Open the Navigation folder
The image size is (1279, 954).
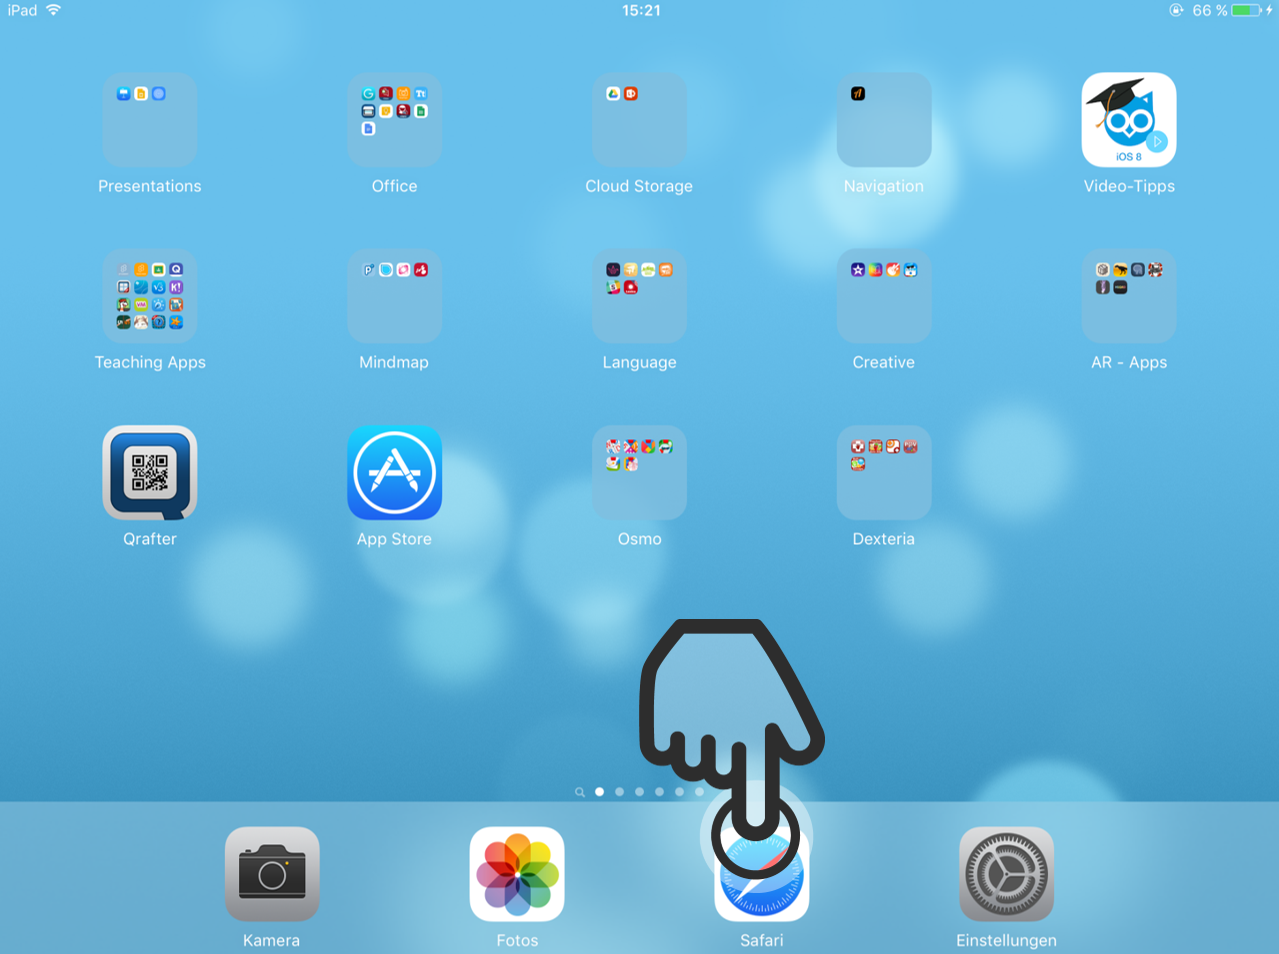(884, 120)
